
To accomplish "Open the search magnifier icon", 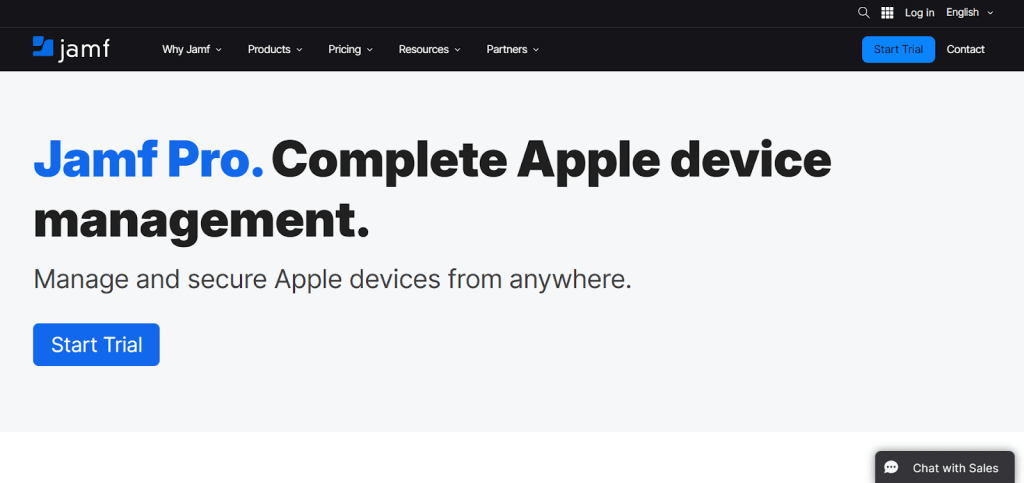I will pyautogui.click(x=864, y=13).
